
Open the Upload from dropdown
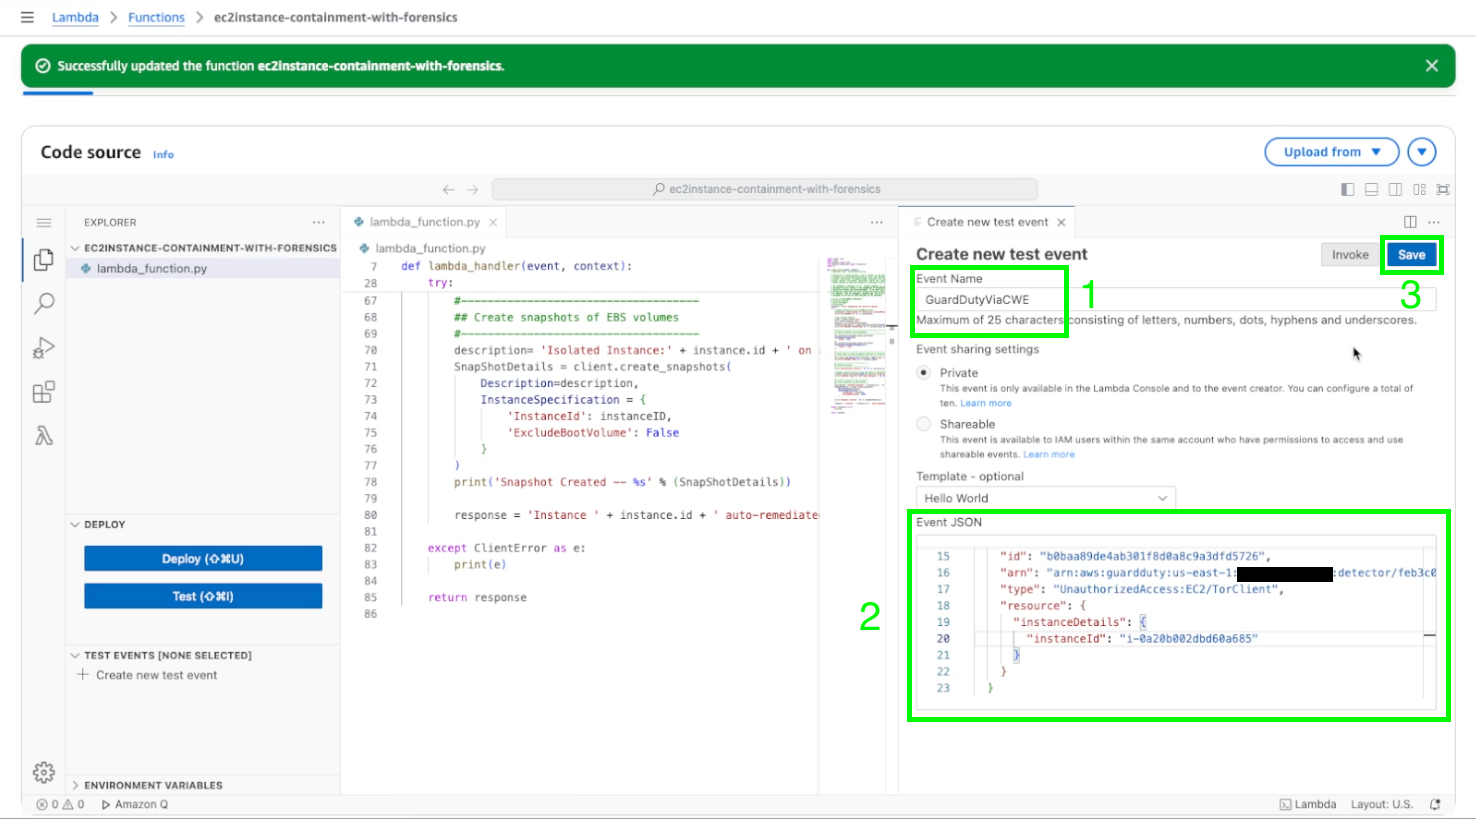1332,152
